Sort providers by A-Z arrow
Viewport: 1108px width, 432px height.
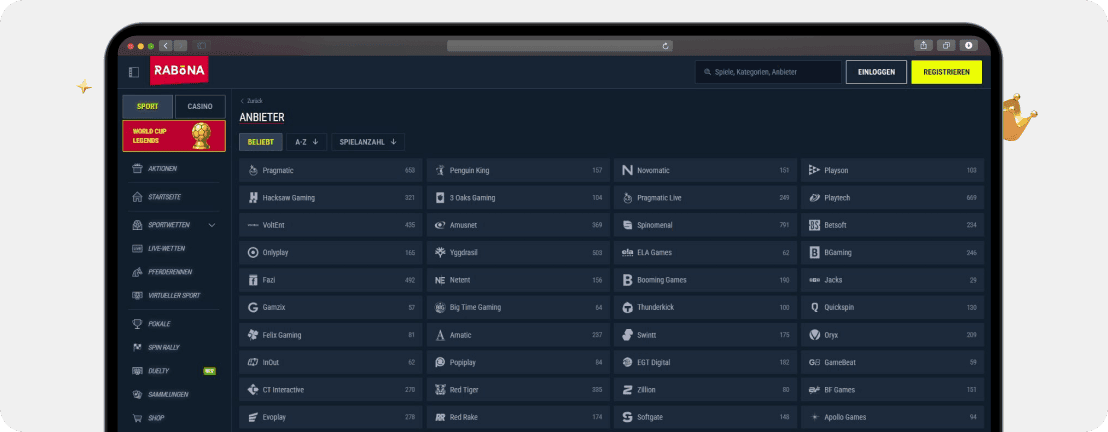click(315, 142)
